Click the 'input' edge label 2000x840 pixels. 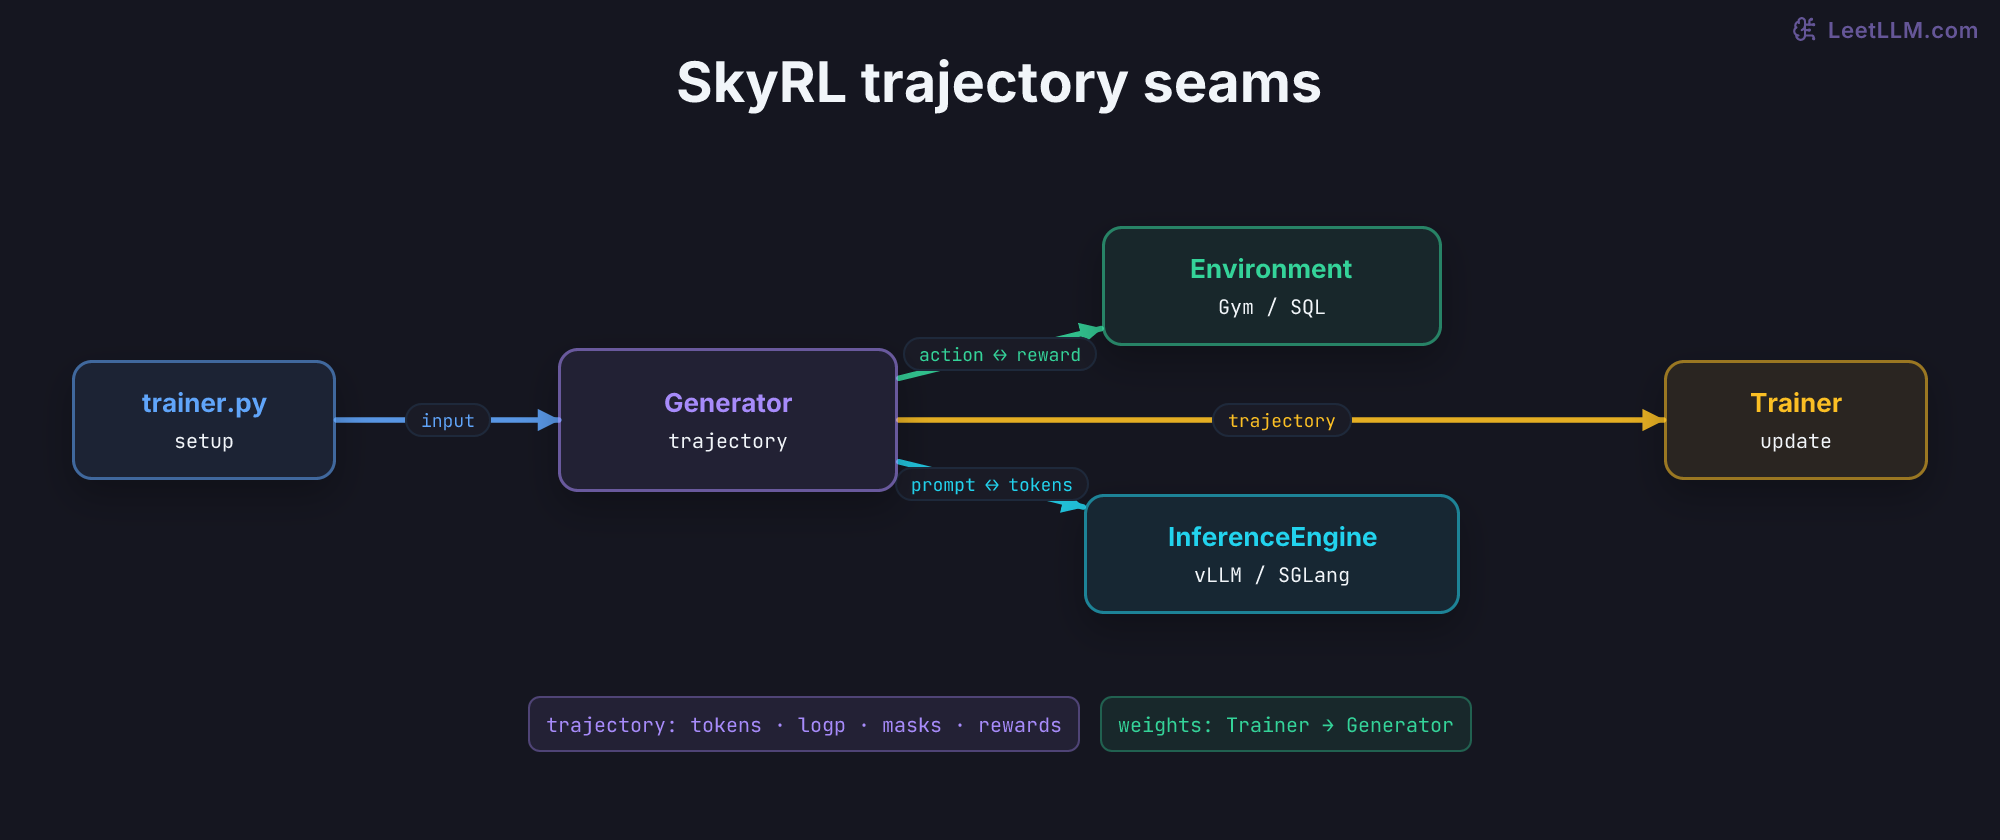pyautogui.click(x=448, y=421)
